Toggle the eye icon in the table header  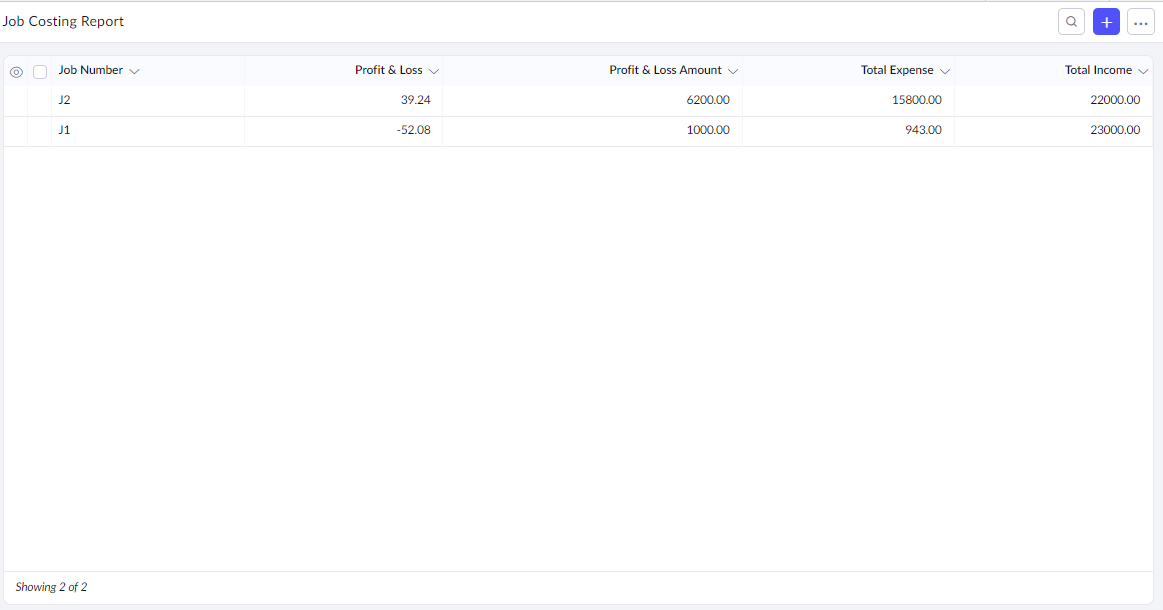point(16,72)
